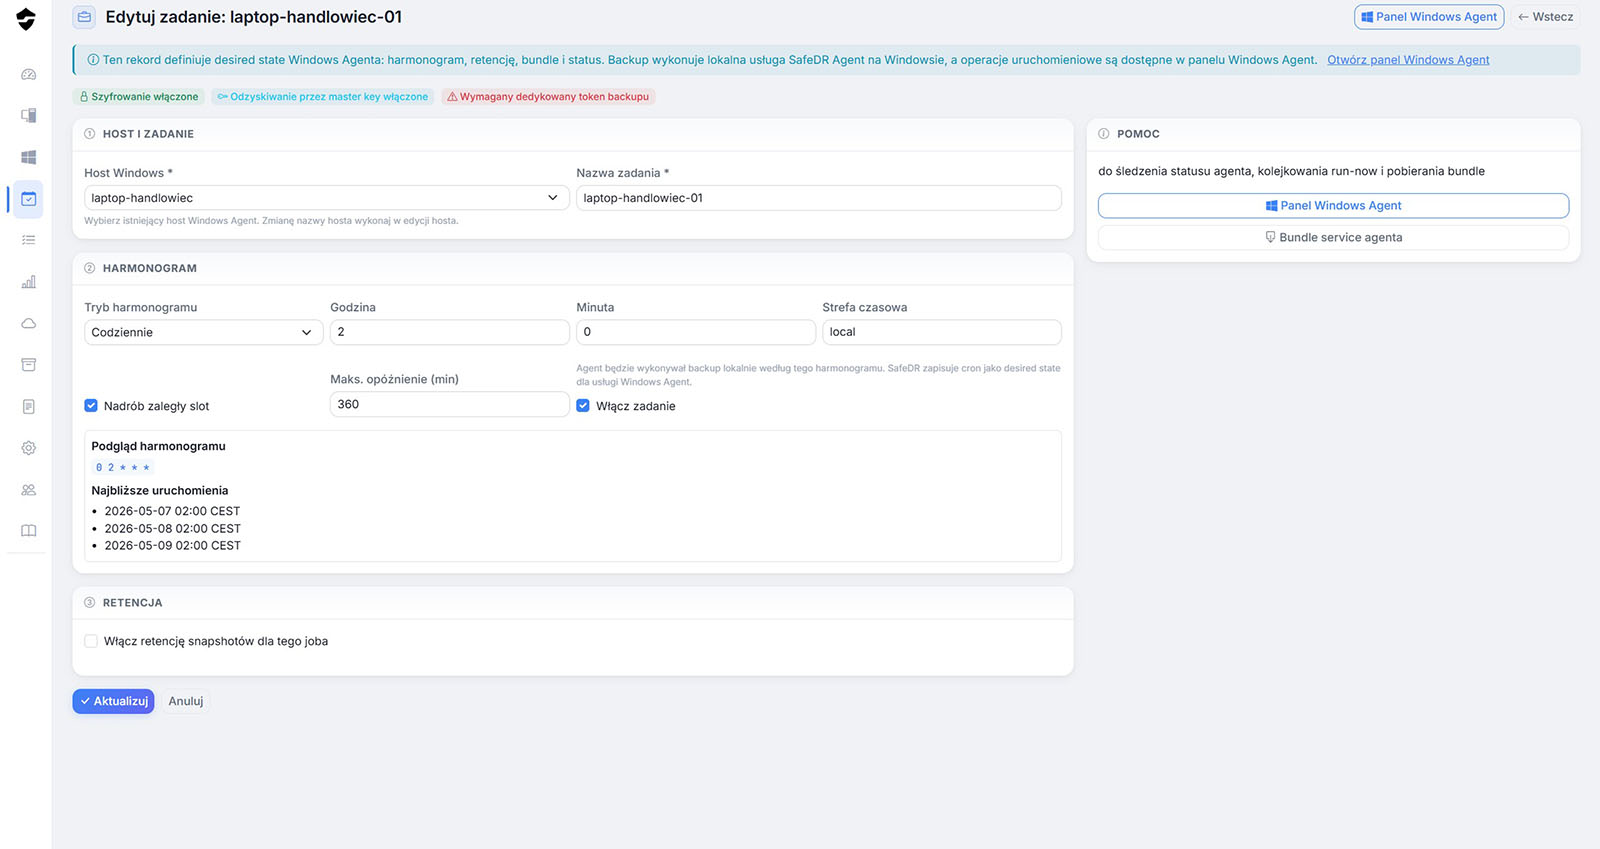Click 'Panel Windows Agent' button in Pomoc panel
The height and width of the screenshot is (849, 1600).
(x=1333, y=206)
